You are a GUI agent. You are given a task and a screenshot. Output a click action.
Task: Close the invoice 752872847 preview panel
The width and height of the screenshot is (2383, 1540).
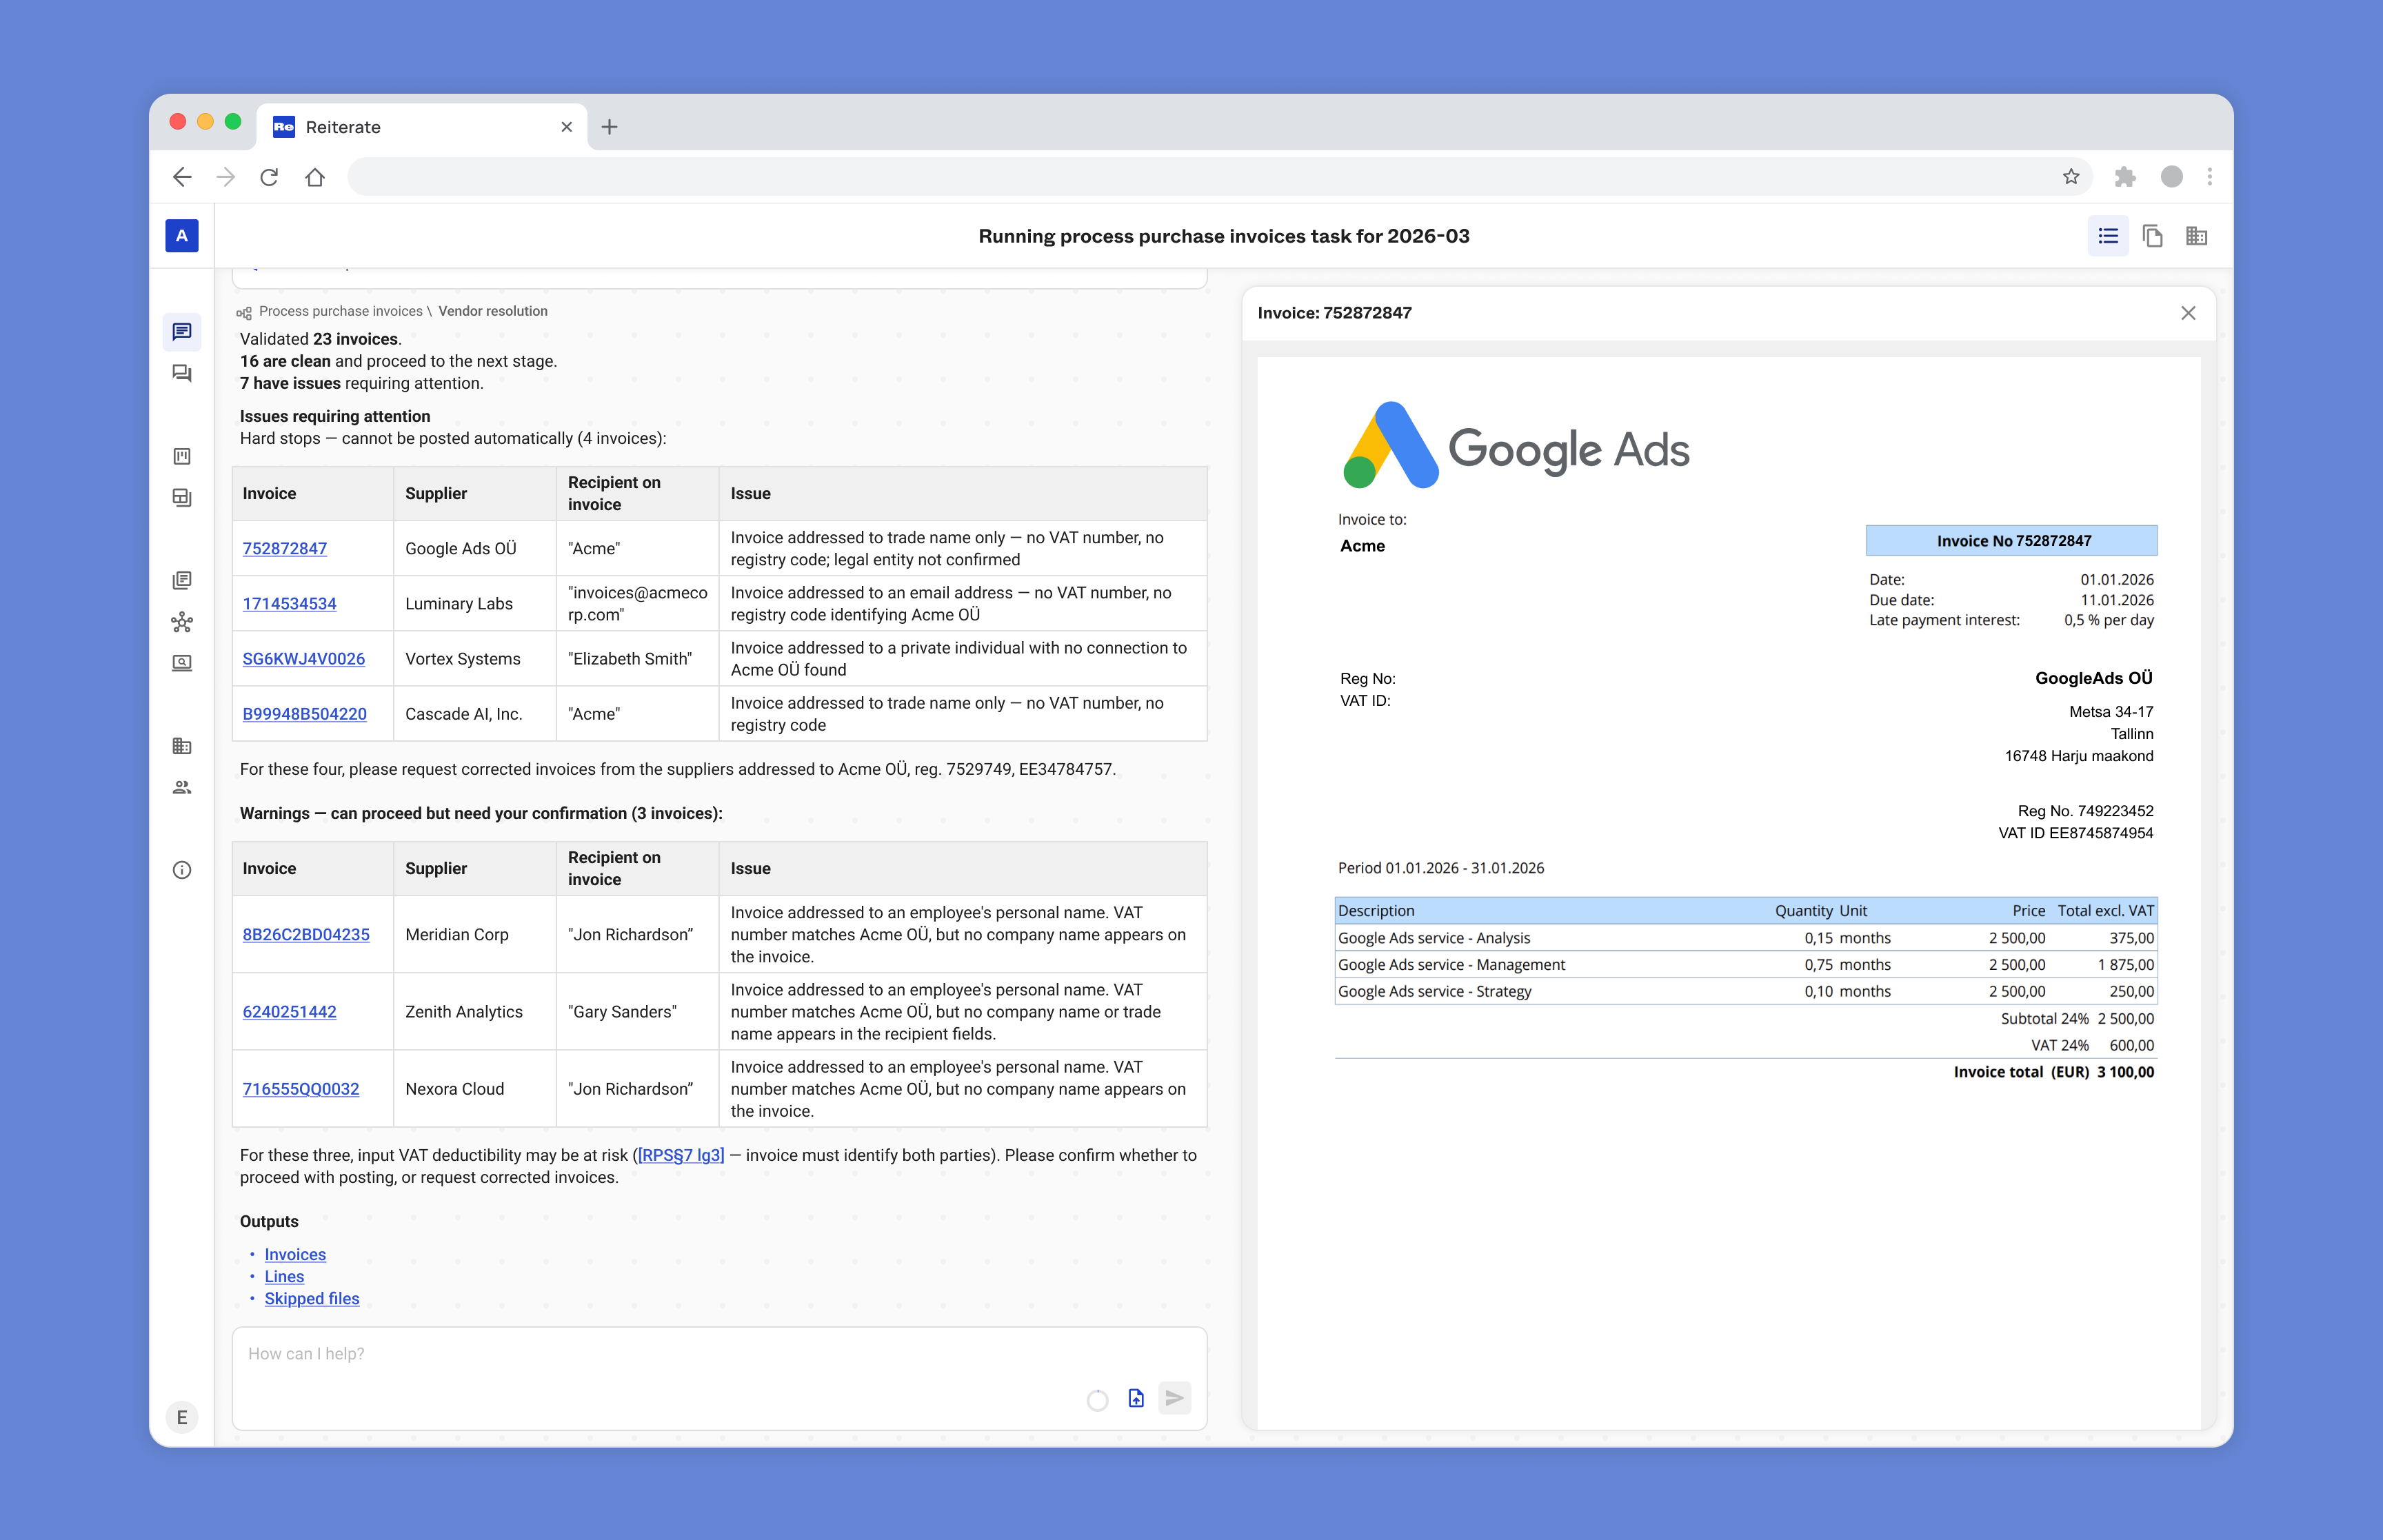(2188, 313)
